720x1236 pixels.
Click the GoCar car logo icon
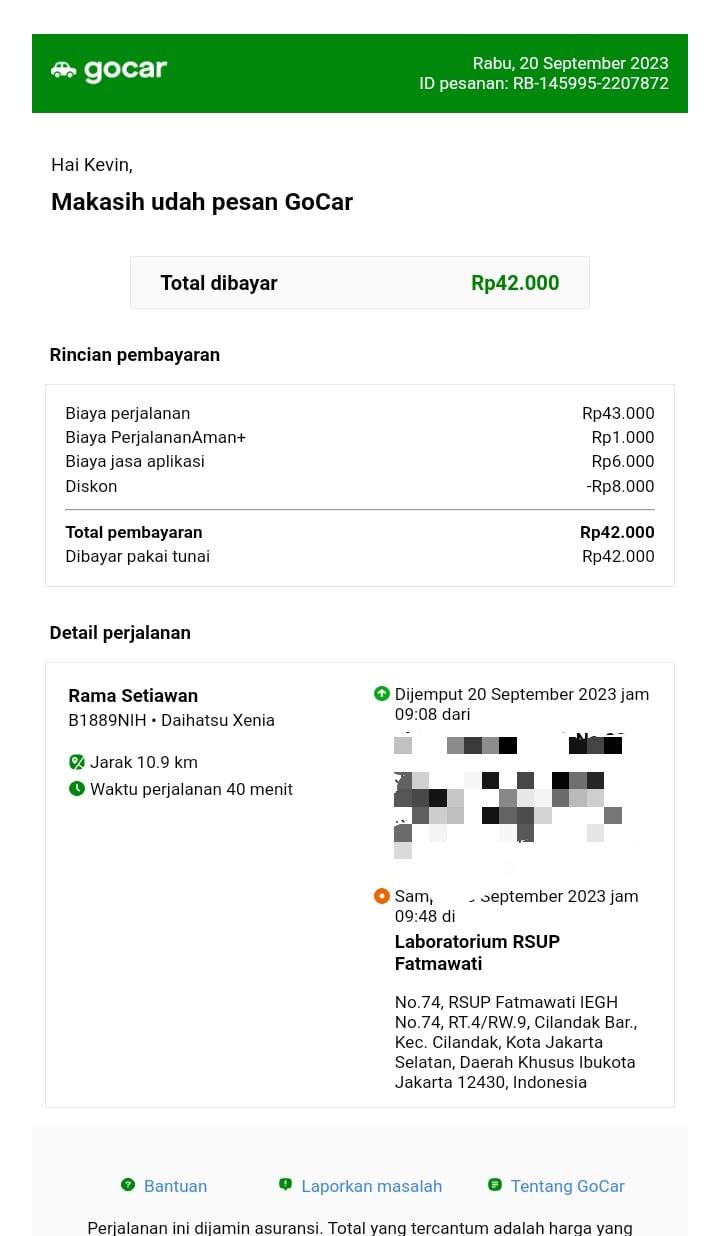point(64,70)
